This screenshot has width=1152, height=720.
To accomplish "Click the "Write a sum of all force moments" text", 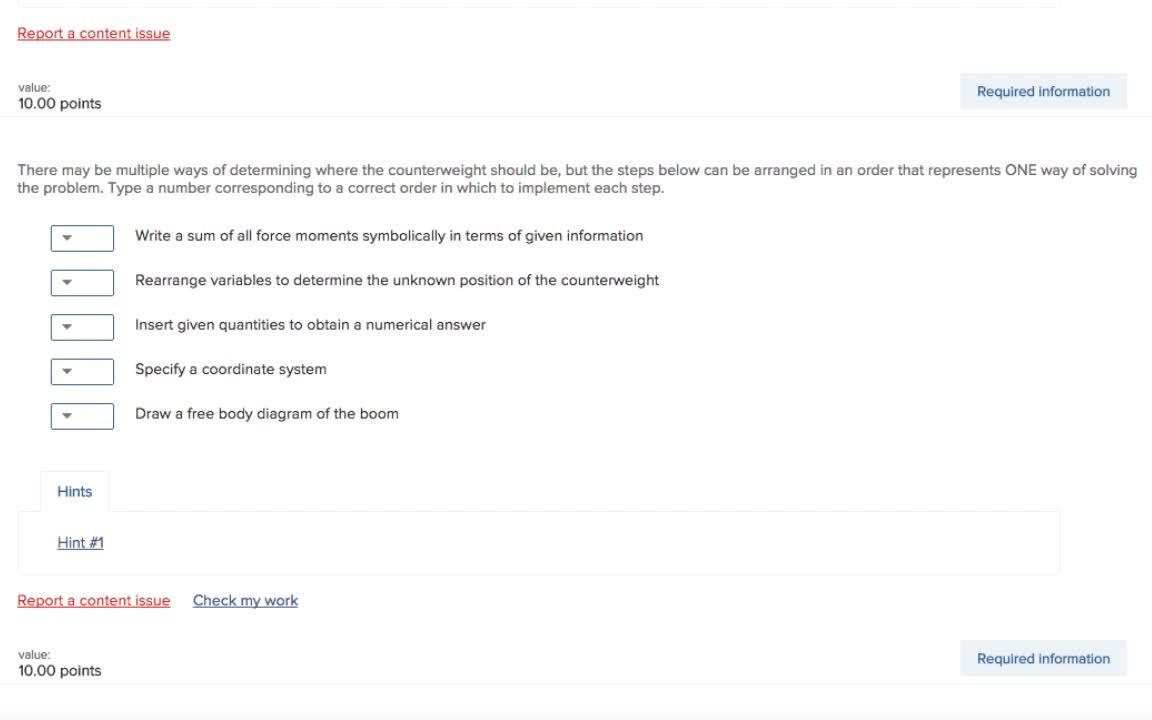I will click(x=389, y=236).
